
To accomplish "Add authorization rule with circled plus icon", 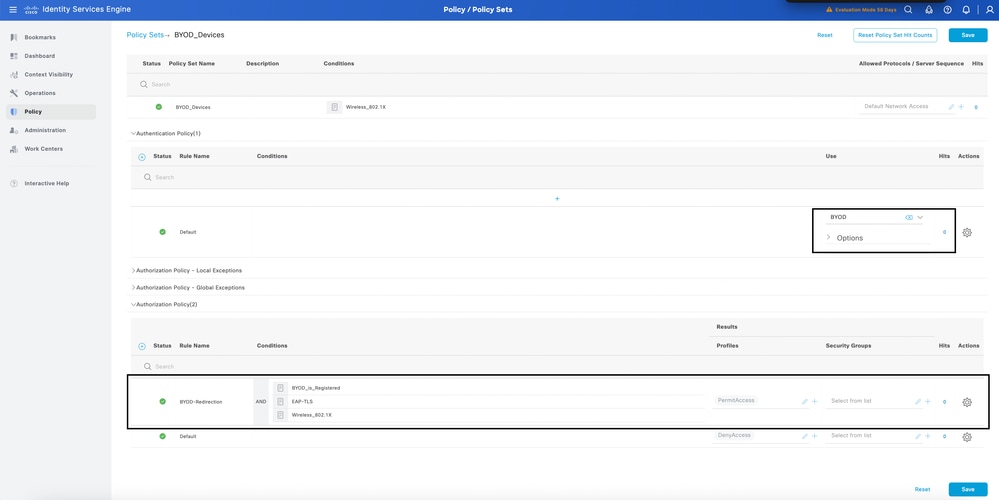I will [x=141, y=346].
